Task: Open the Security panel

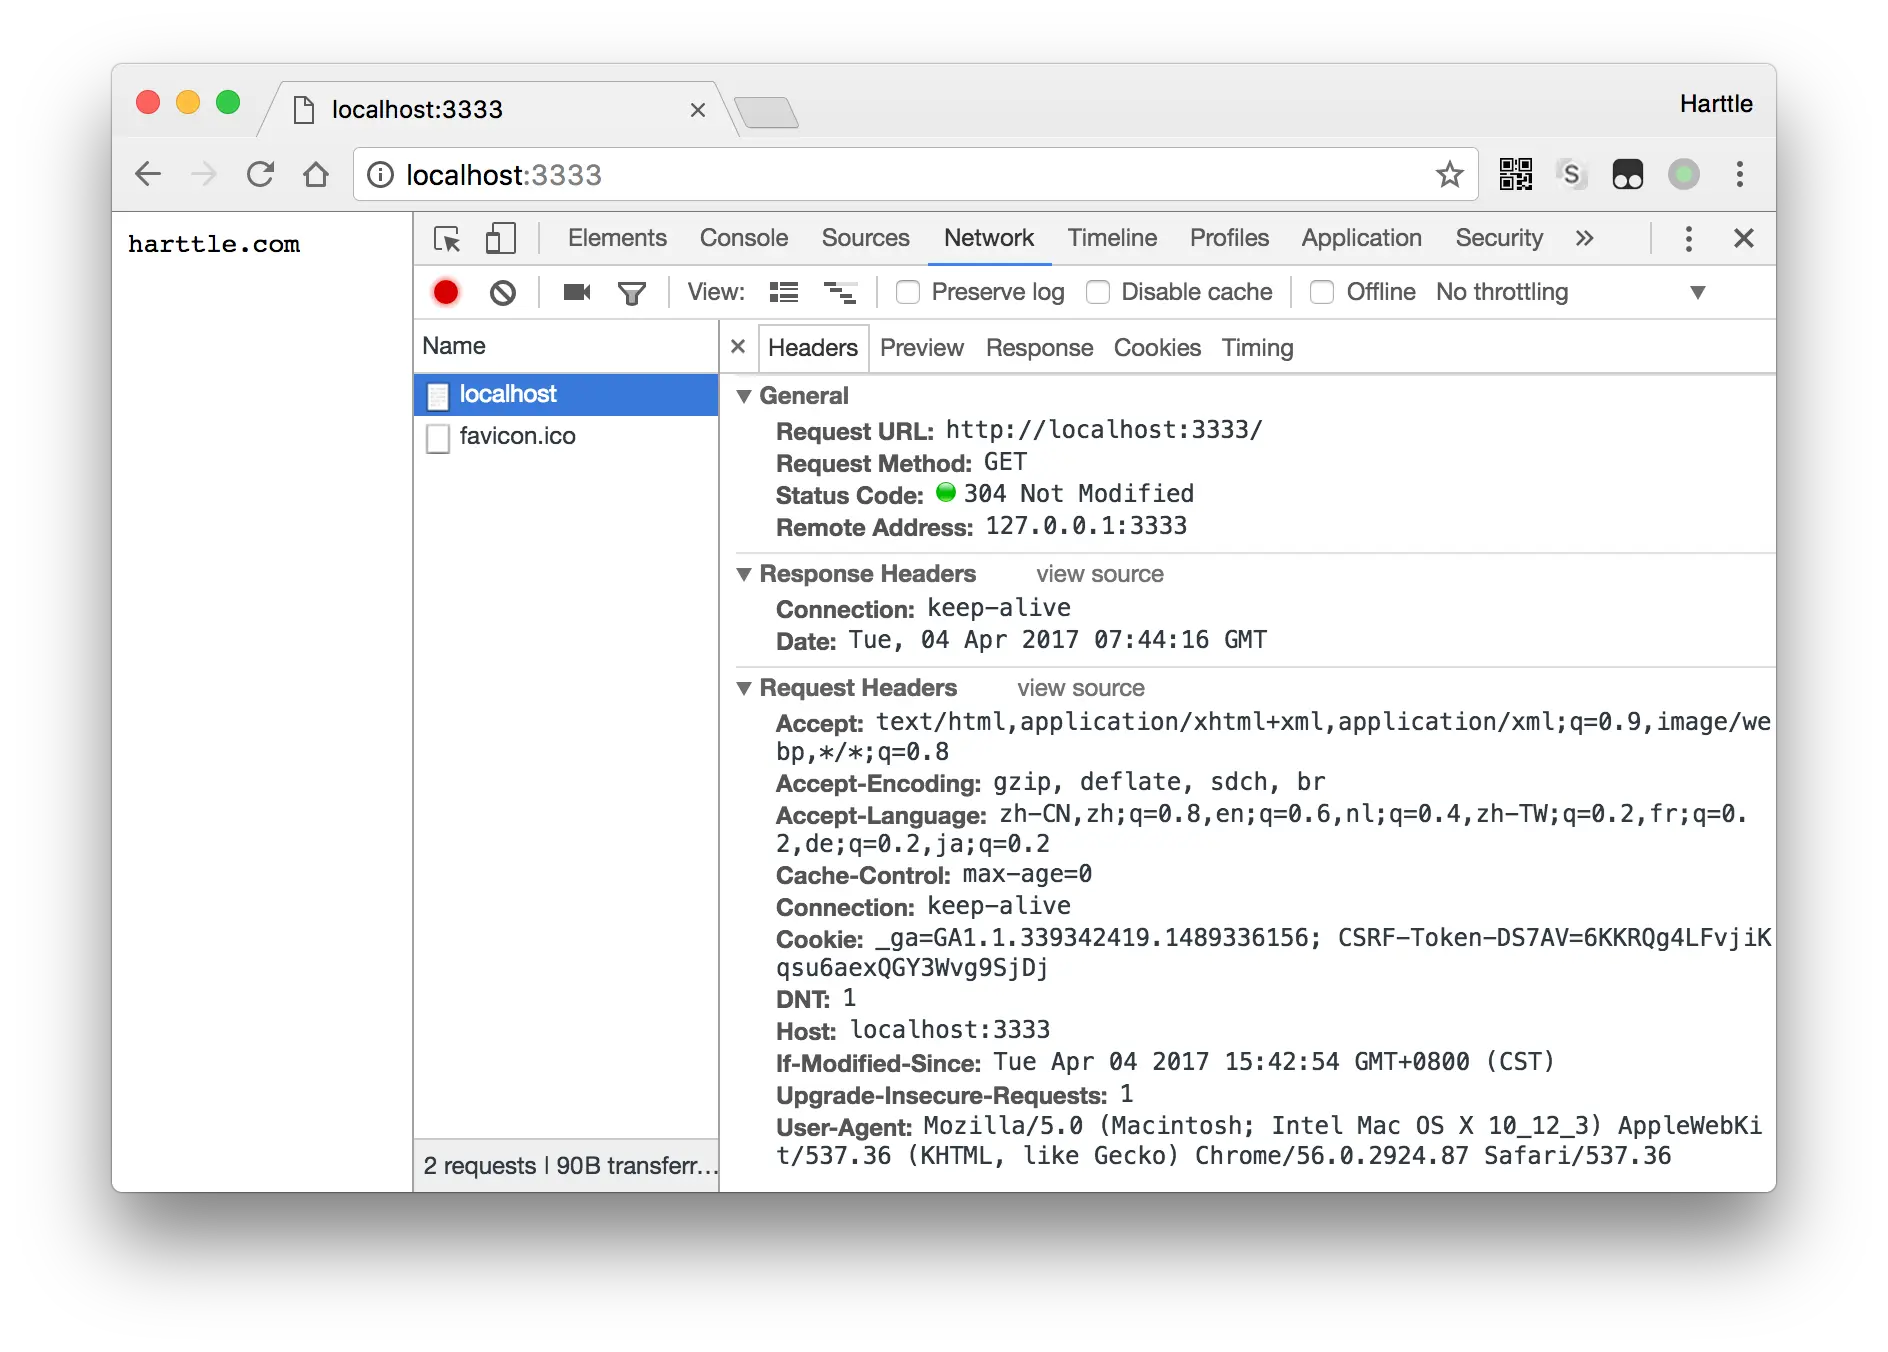Action: (x=1498, y=238)
